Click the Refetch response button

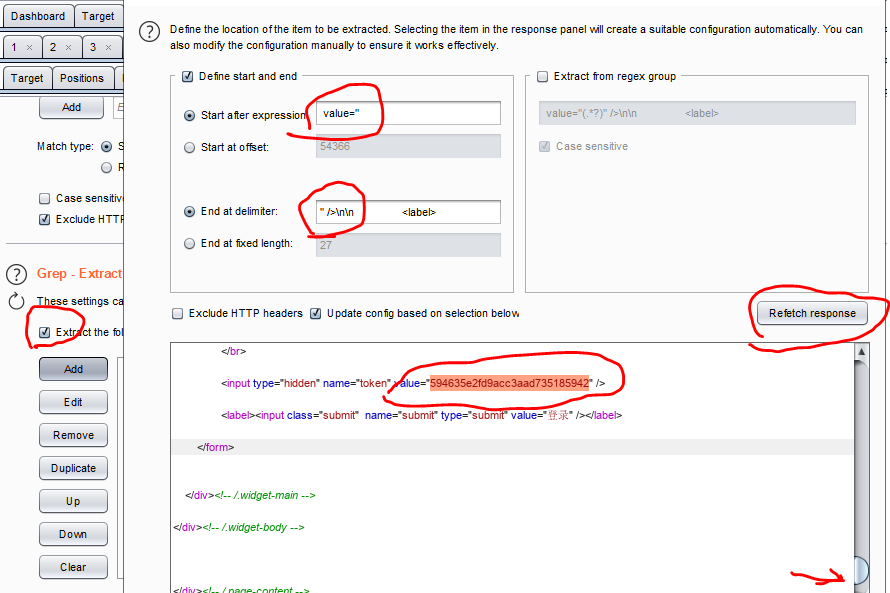coord(812,313)
